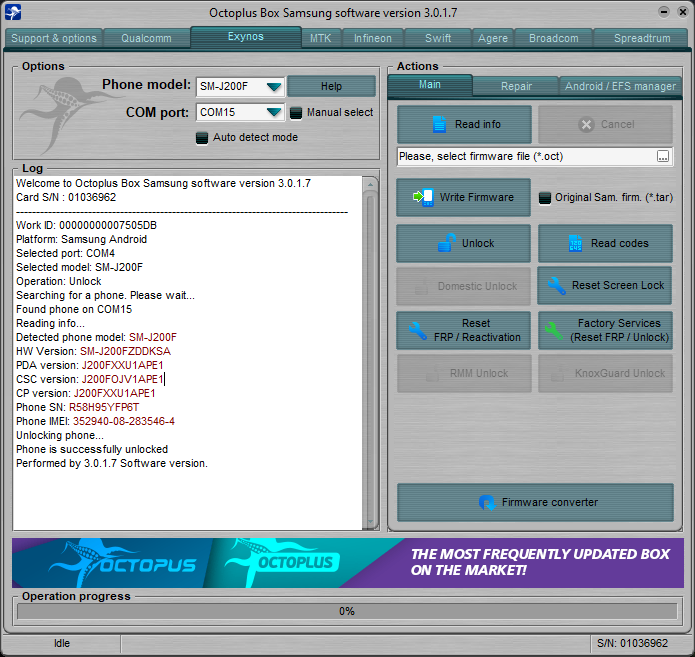The height and width of the screenshot is (657, 695).
Task: Click the Unlock button
Action: 463,243
